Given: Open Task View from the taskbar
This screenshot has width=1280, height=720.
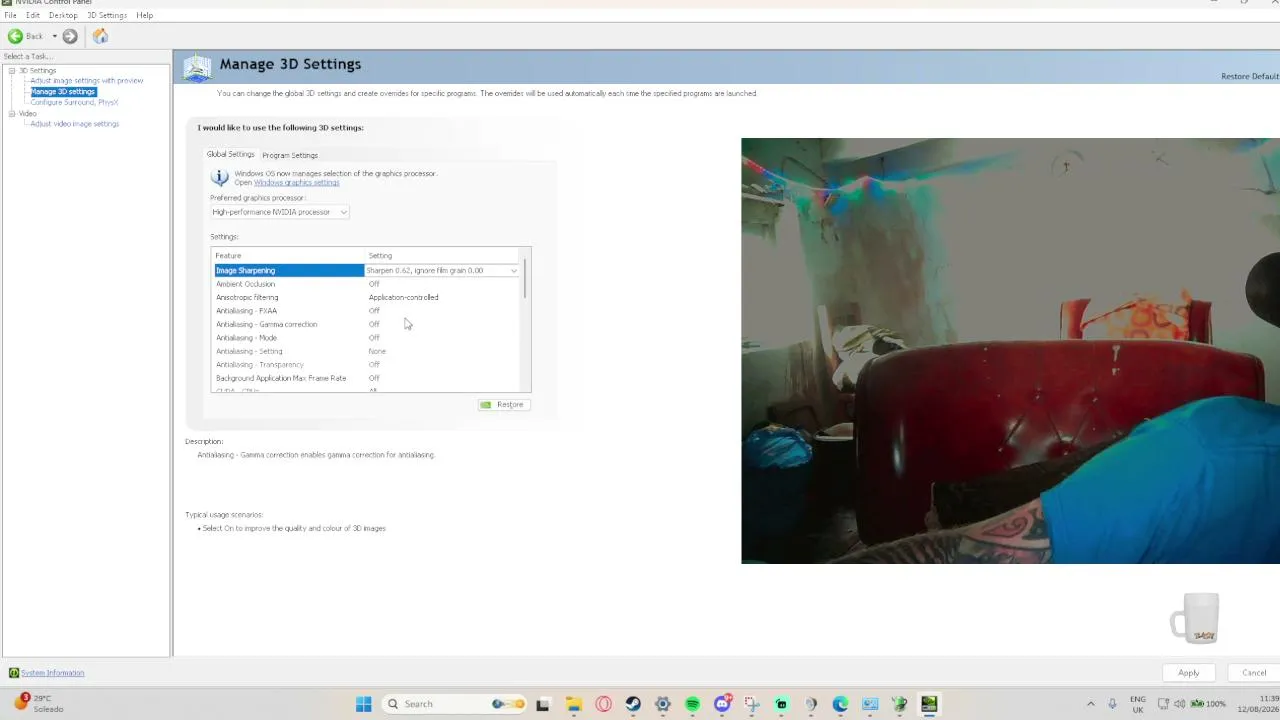Looking at the screenshot, I should [x=543, y=704].
